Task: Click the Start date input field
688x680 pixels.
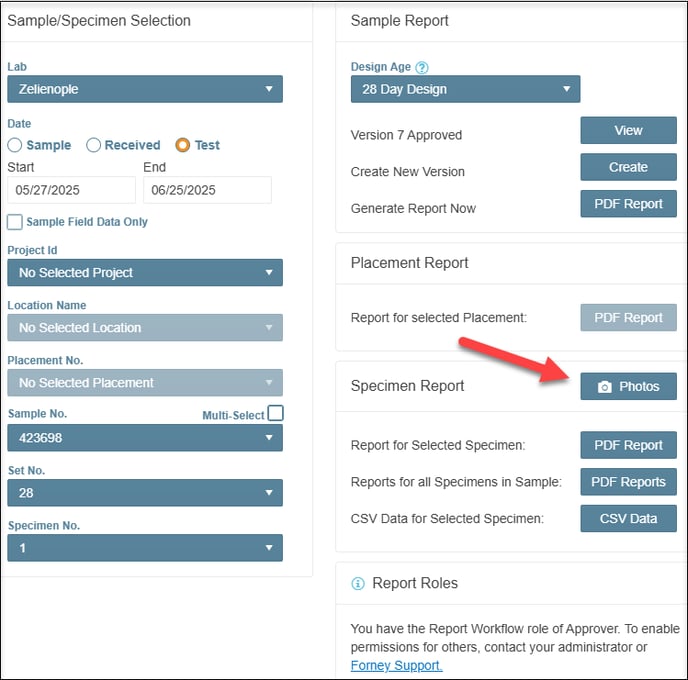Action: click(x=72, y=190)
